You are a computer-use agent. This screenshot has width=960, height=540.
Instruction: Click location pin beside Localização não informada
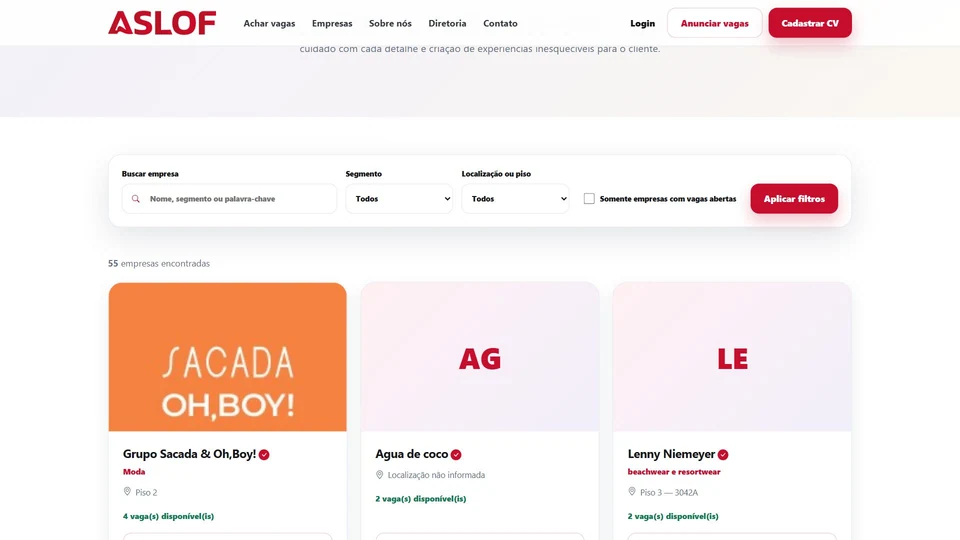380,474
